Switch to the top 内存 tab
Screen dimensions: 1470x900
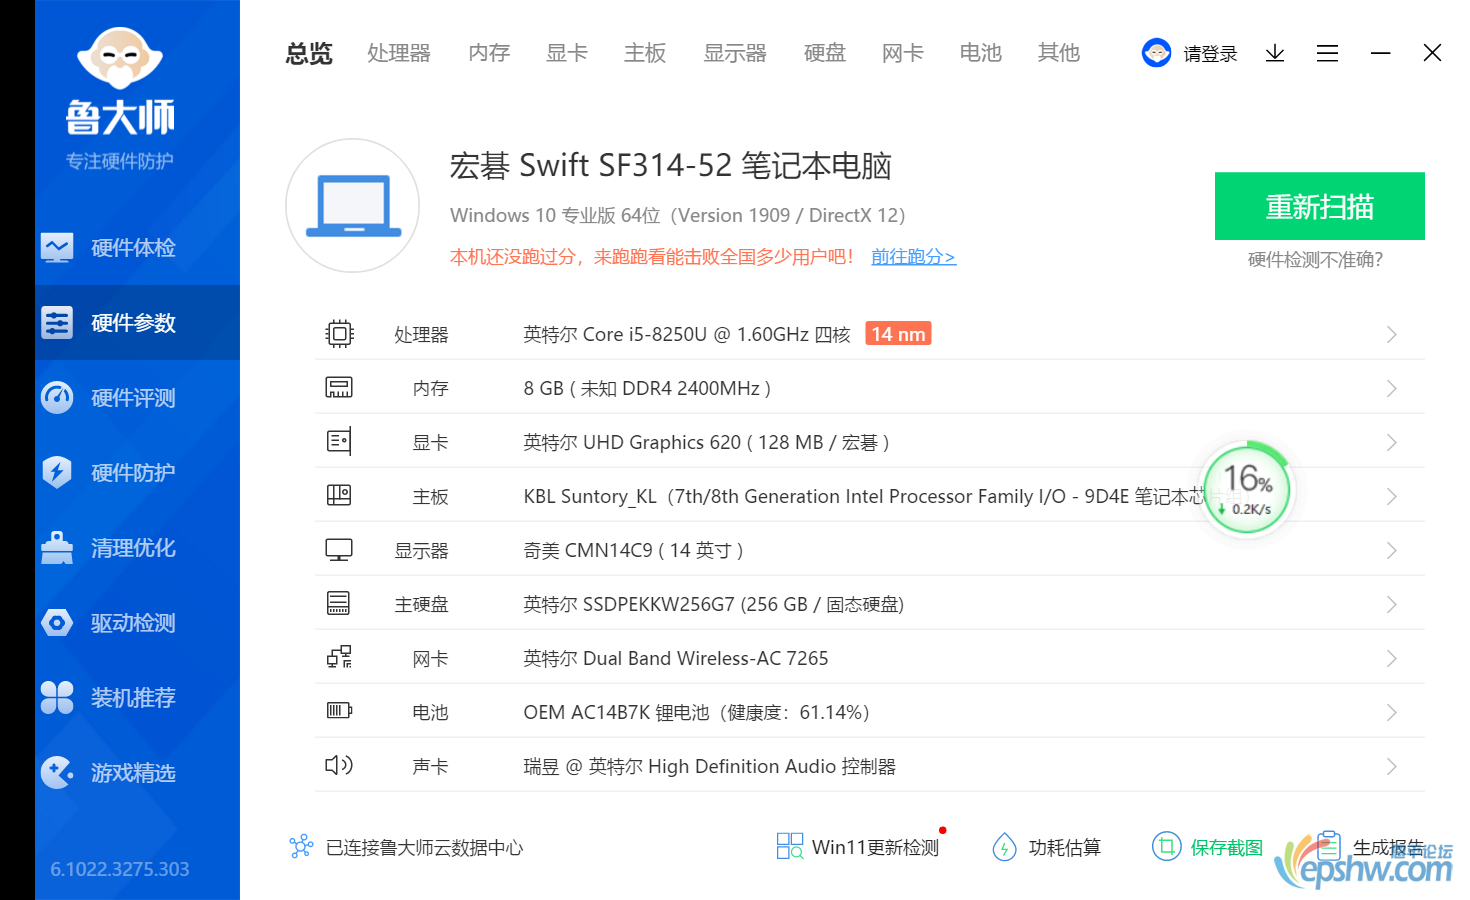tap(489, 53)
